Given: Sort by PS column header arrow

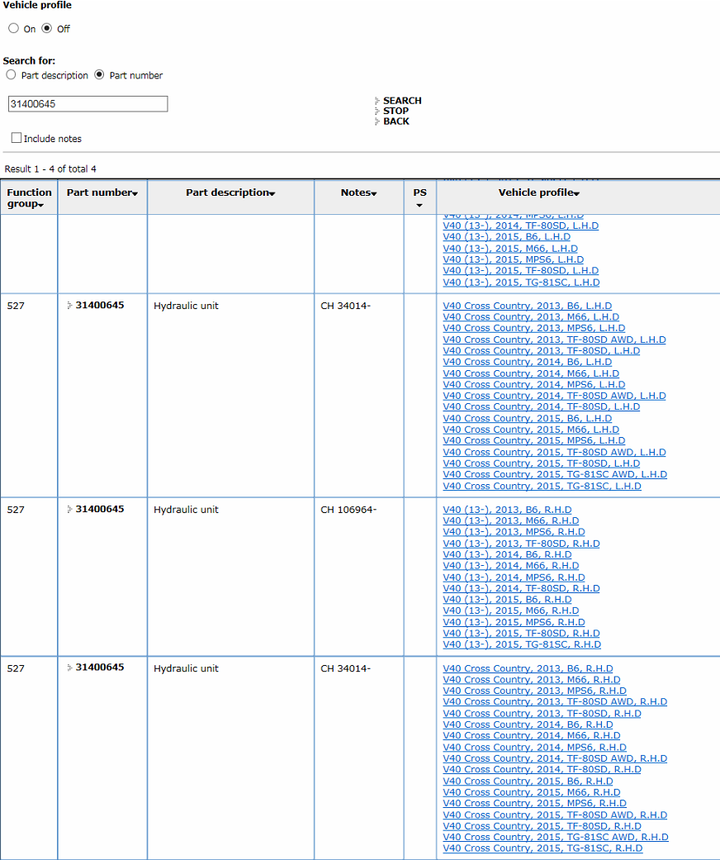Looking at the screenshot, I should coord(419,205).
